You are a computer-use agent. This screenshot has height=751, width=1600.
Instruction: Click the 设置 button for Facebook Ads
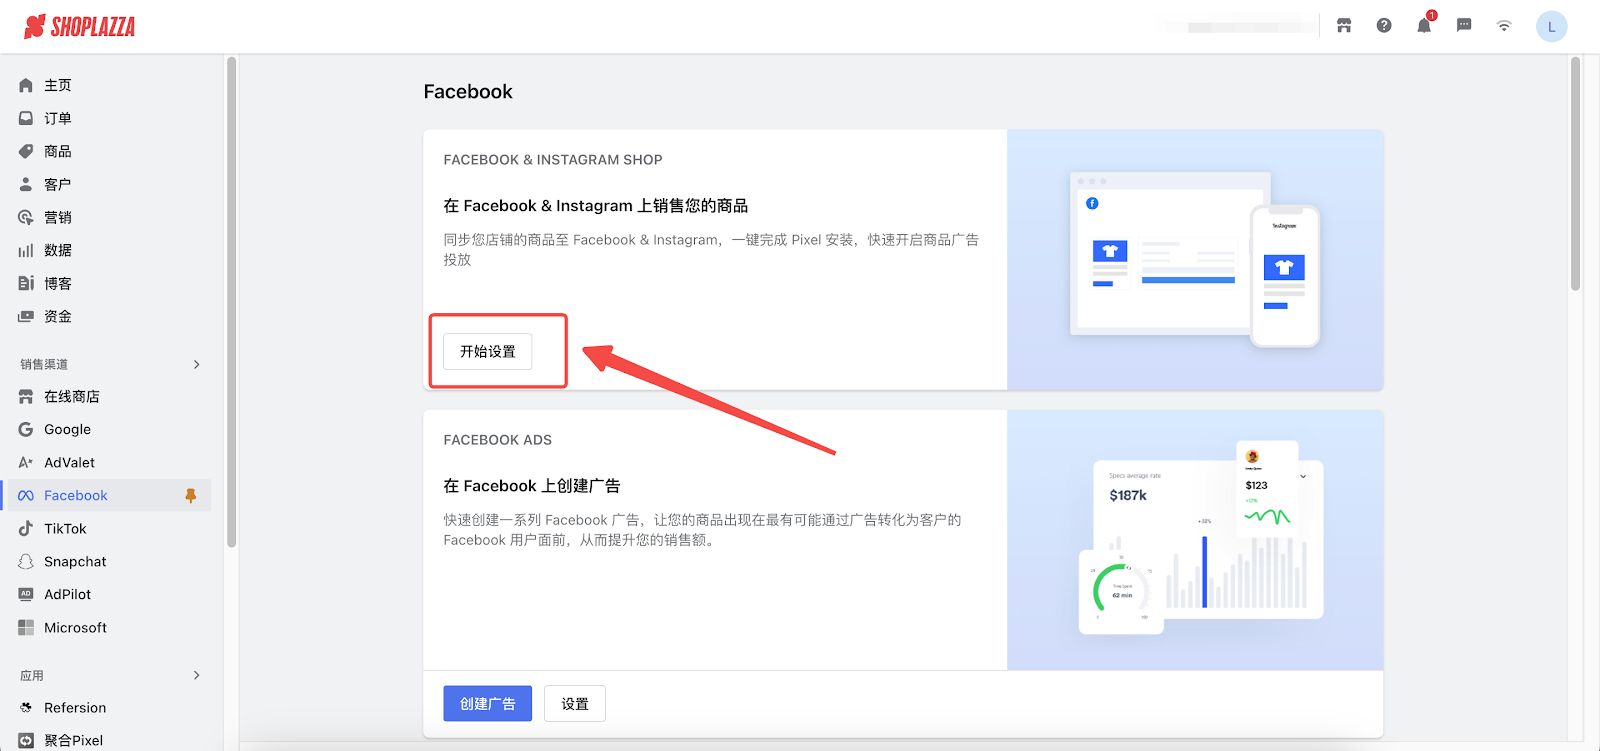[575, 704]
